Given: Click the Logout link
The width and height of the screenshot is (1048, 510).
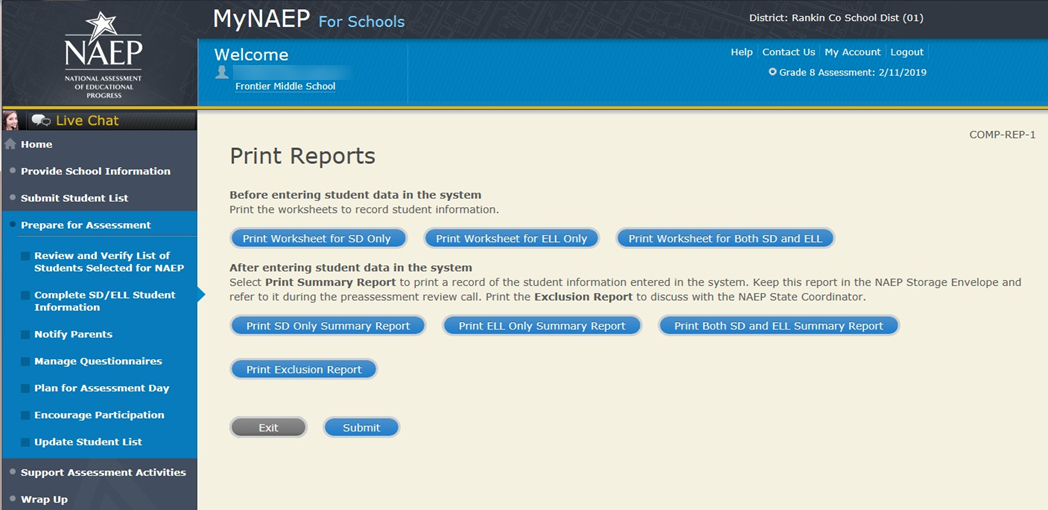Looking at the screenshot, I should (x=907, y=52).
